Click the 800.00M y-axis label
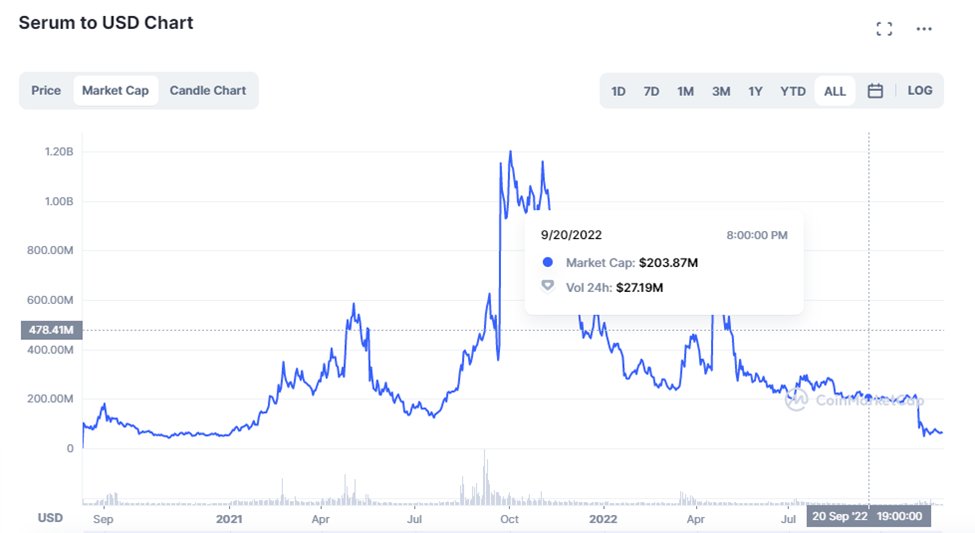 coord(50,251)
